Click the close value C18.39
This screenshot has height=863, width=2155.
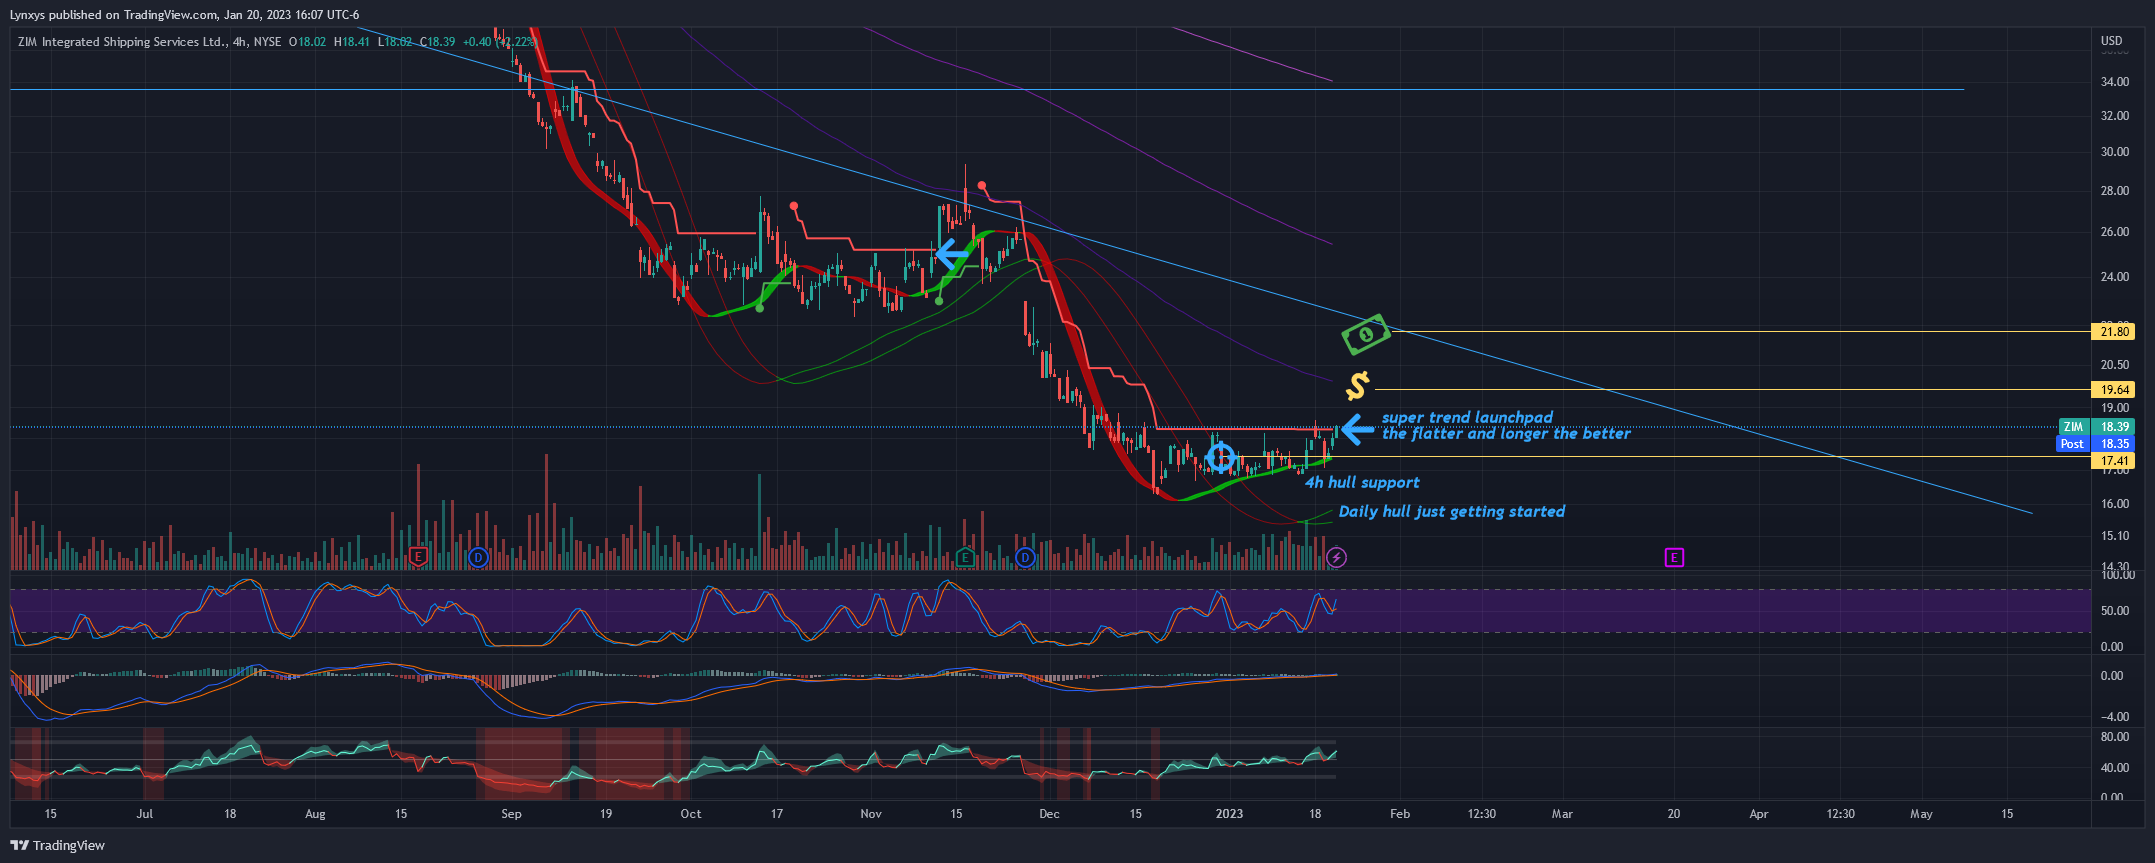[x=437, y=42]
